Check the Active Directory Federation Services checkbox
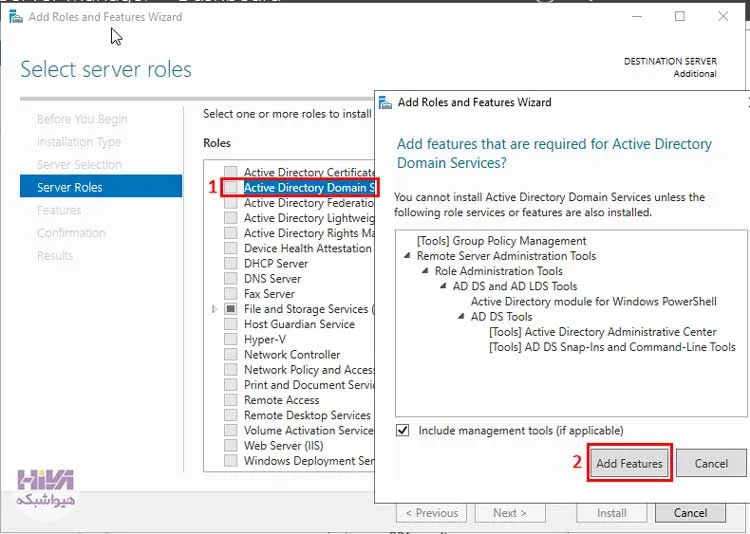Screen dimensions: 750x534 pos(231,202)
